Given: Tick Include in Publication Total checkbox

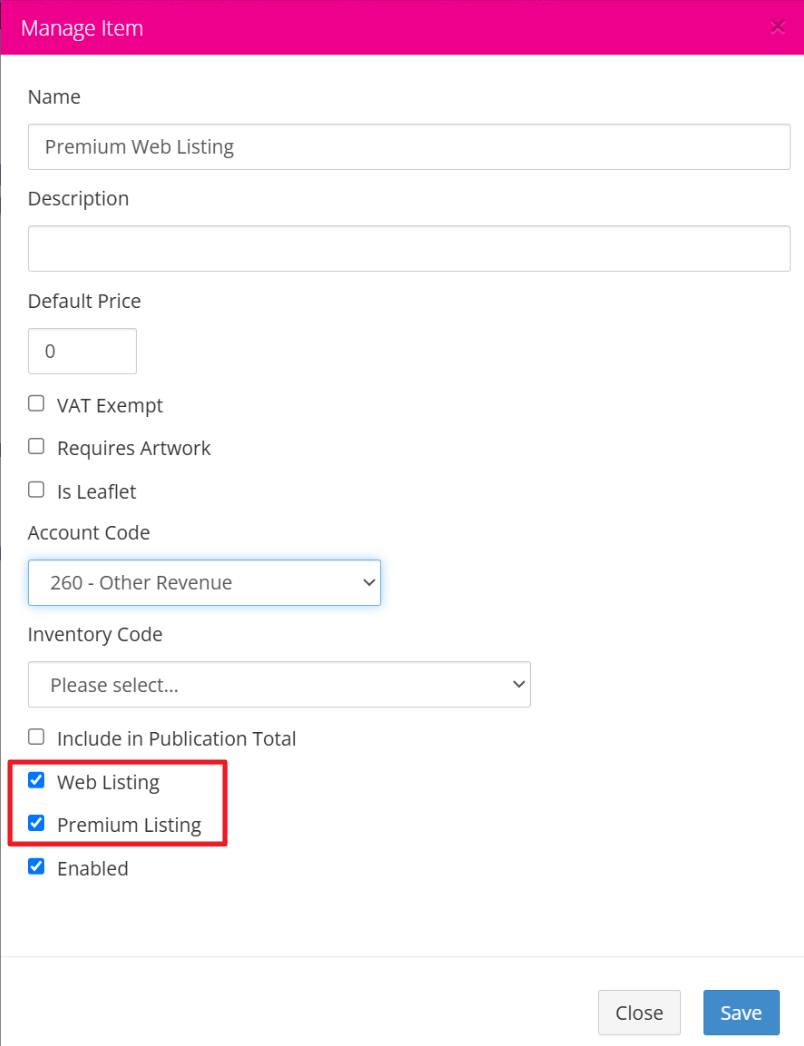Looking at the screenshot, I should [36, 736].
